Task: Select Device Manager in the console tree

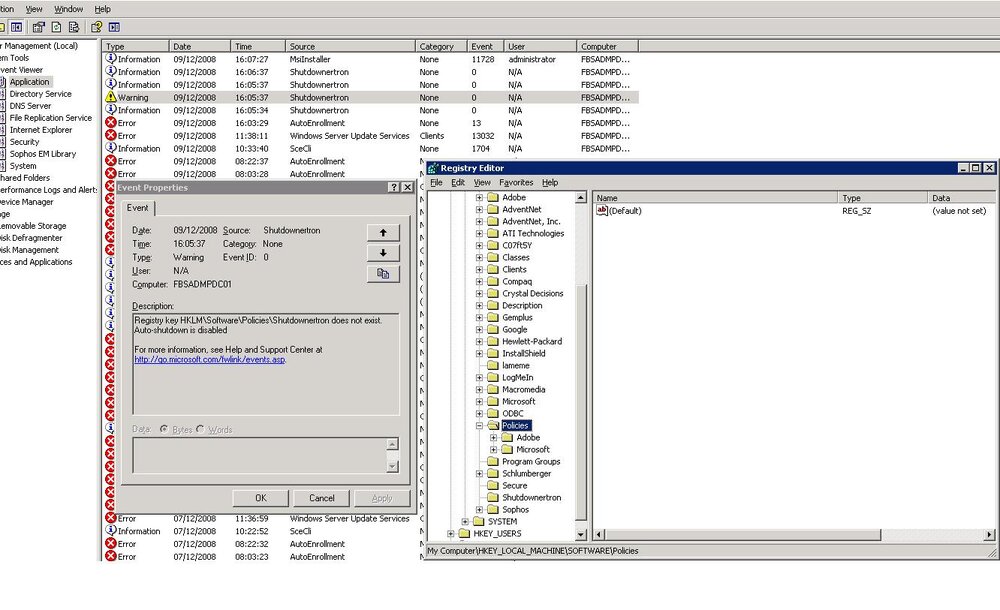Action: point(26,202)
